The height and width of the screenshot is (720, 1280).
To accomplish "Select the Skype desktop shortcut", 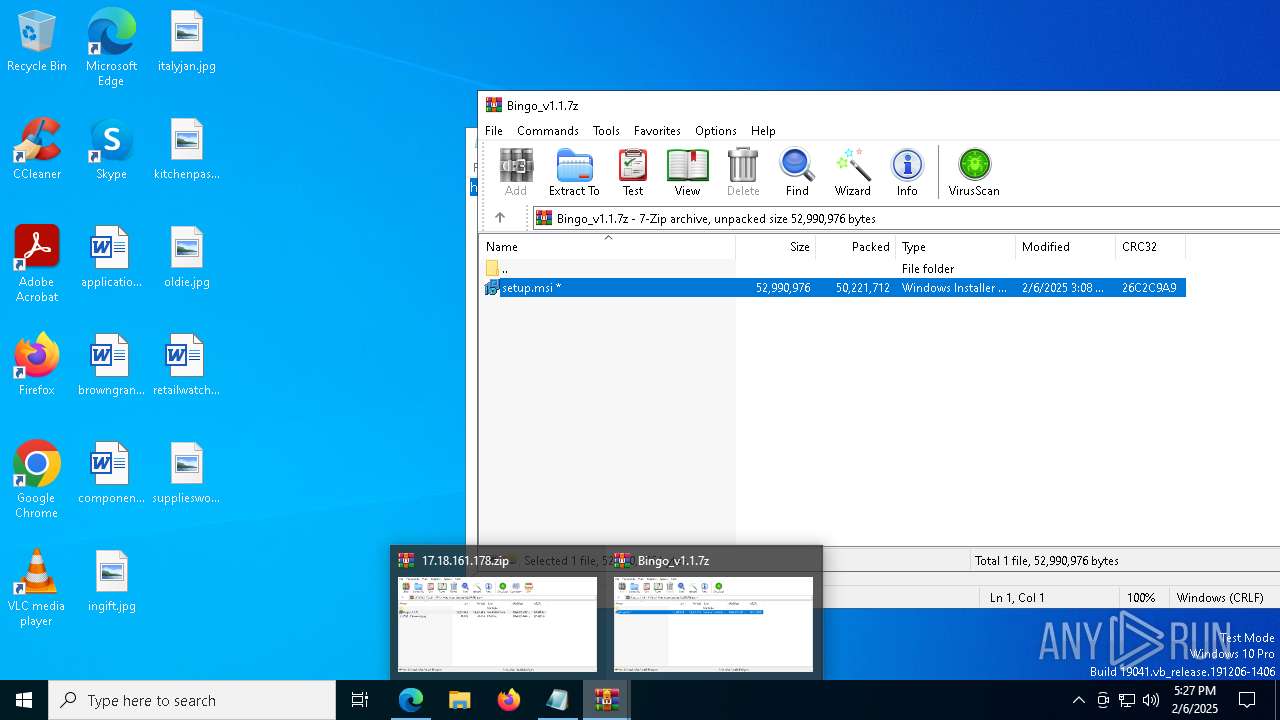I will tap(111, 150).
